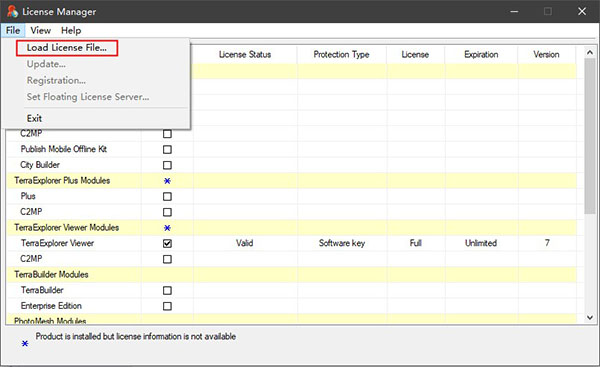
Task: Open the File menu
Action: click(x=13, y=30)
